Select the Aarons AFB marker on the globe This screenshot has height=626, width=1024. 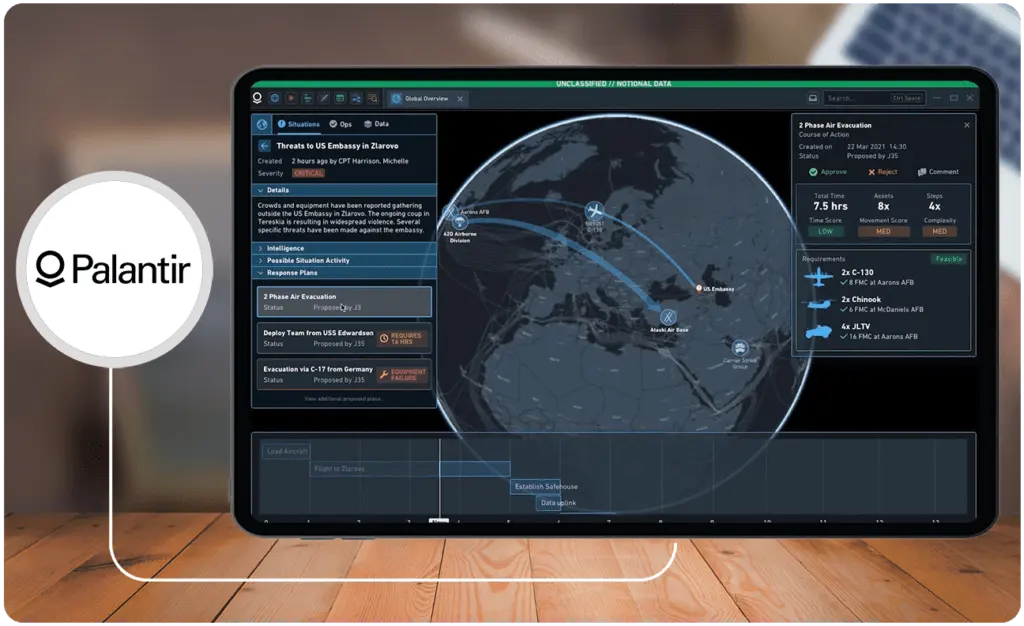[450, 211]
